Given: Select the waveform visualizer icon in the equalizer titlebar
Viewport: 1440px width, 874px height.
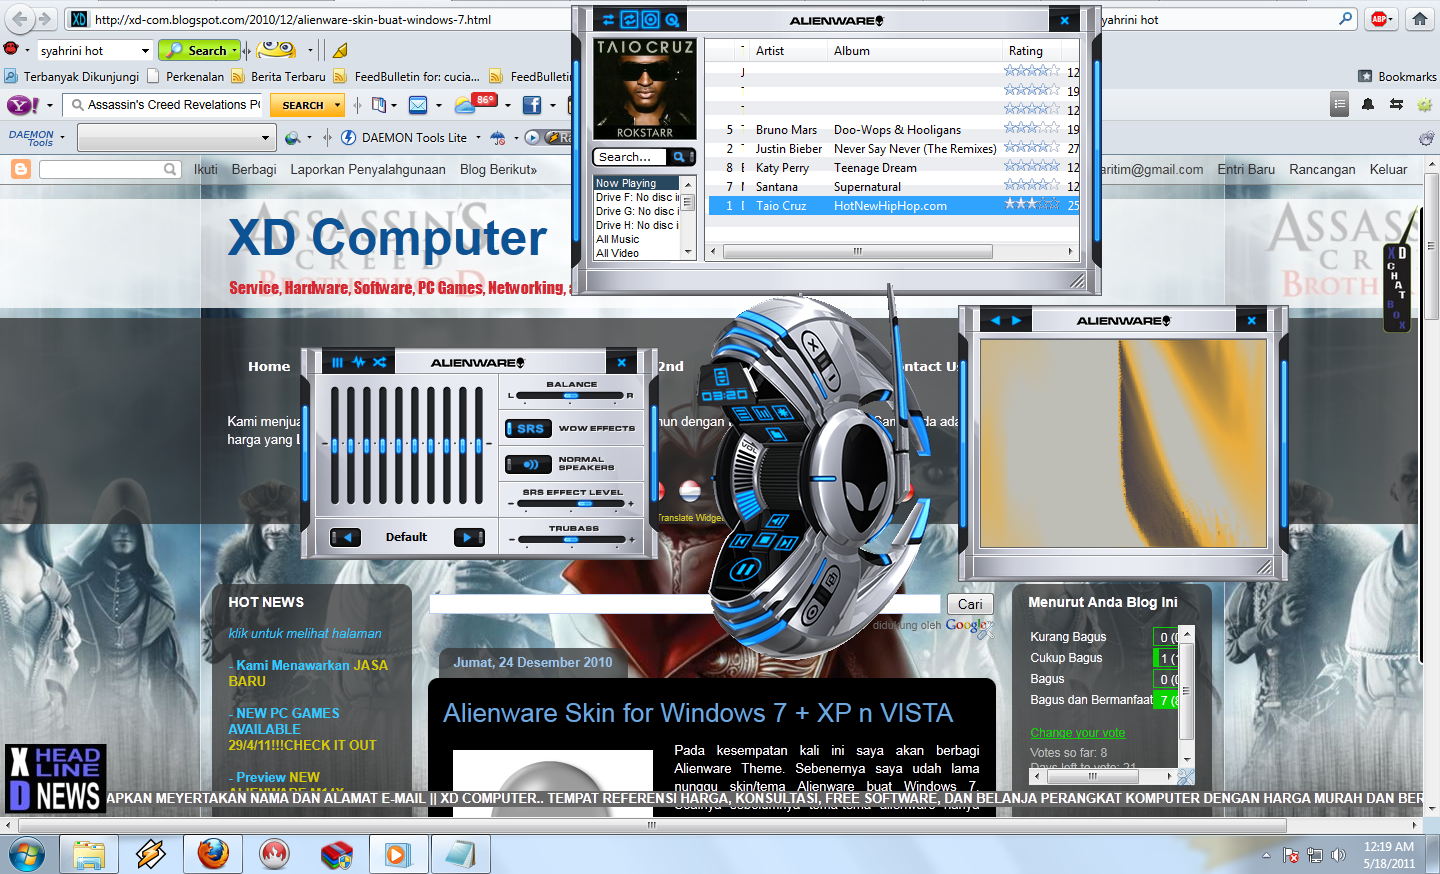Looking at the screenshot, I should 357,361.
